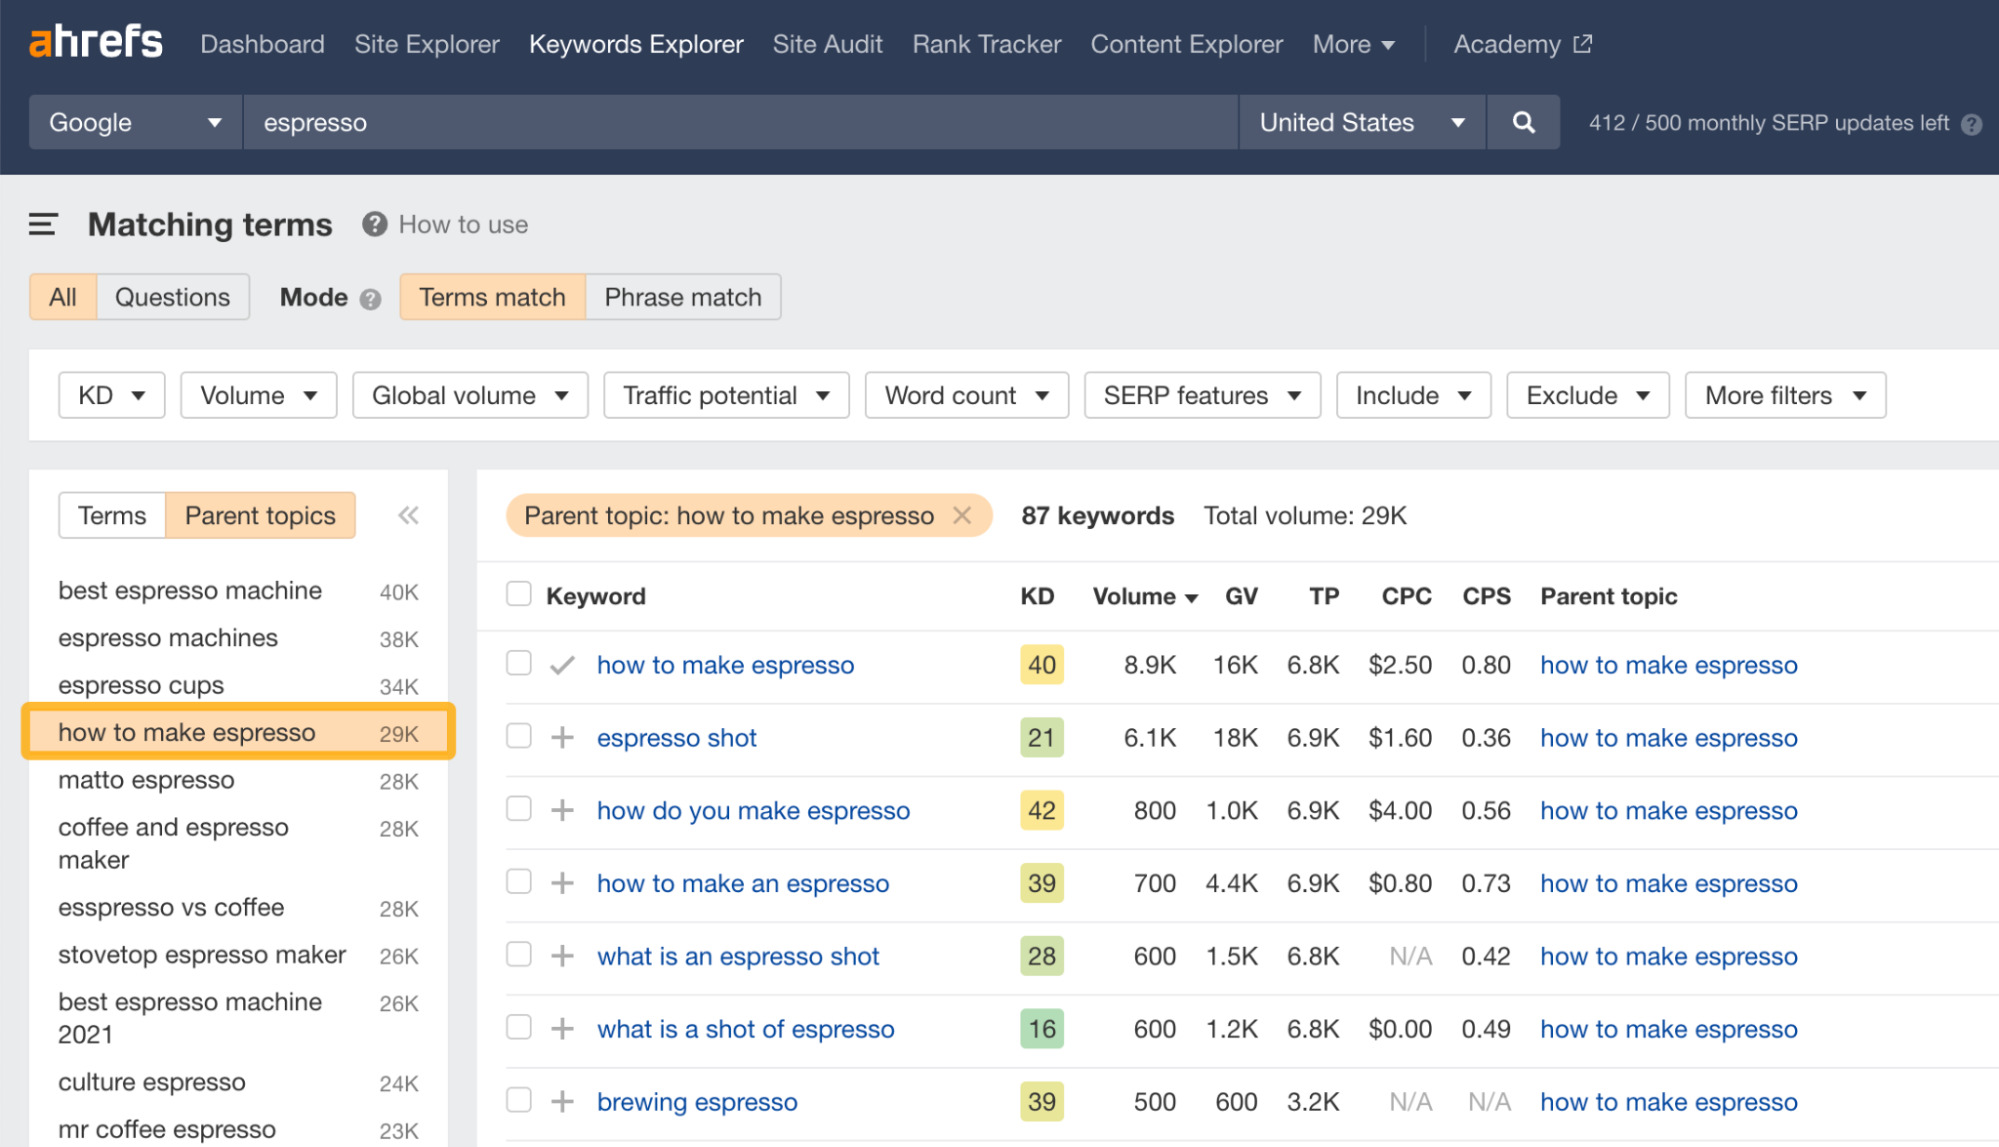Check the checkbox for 'what is an espresso shot'
Viewport: 1999px width, 1147px height.
519,954
